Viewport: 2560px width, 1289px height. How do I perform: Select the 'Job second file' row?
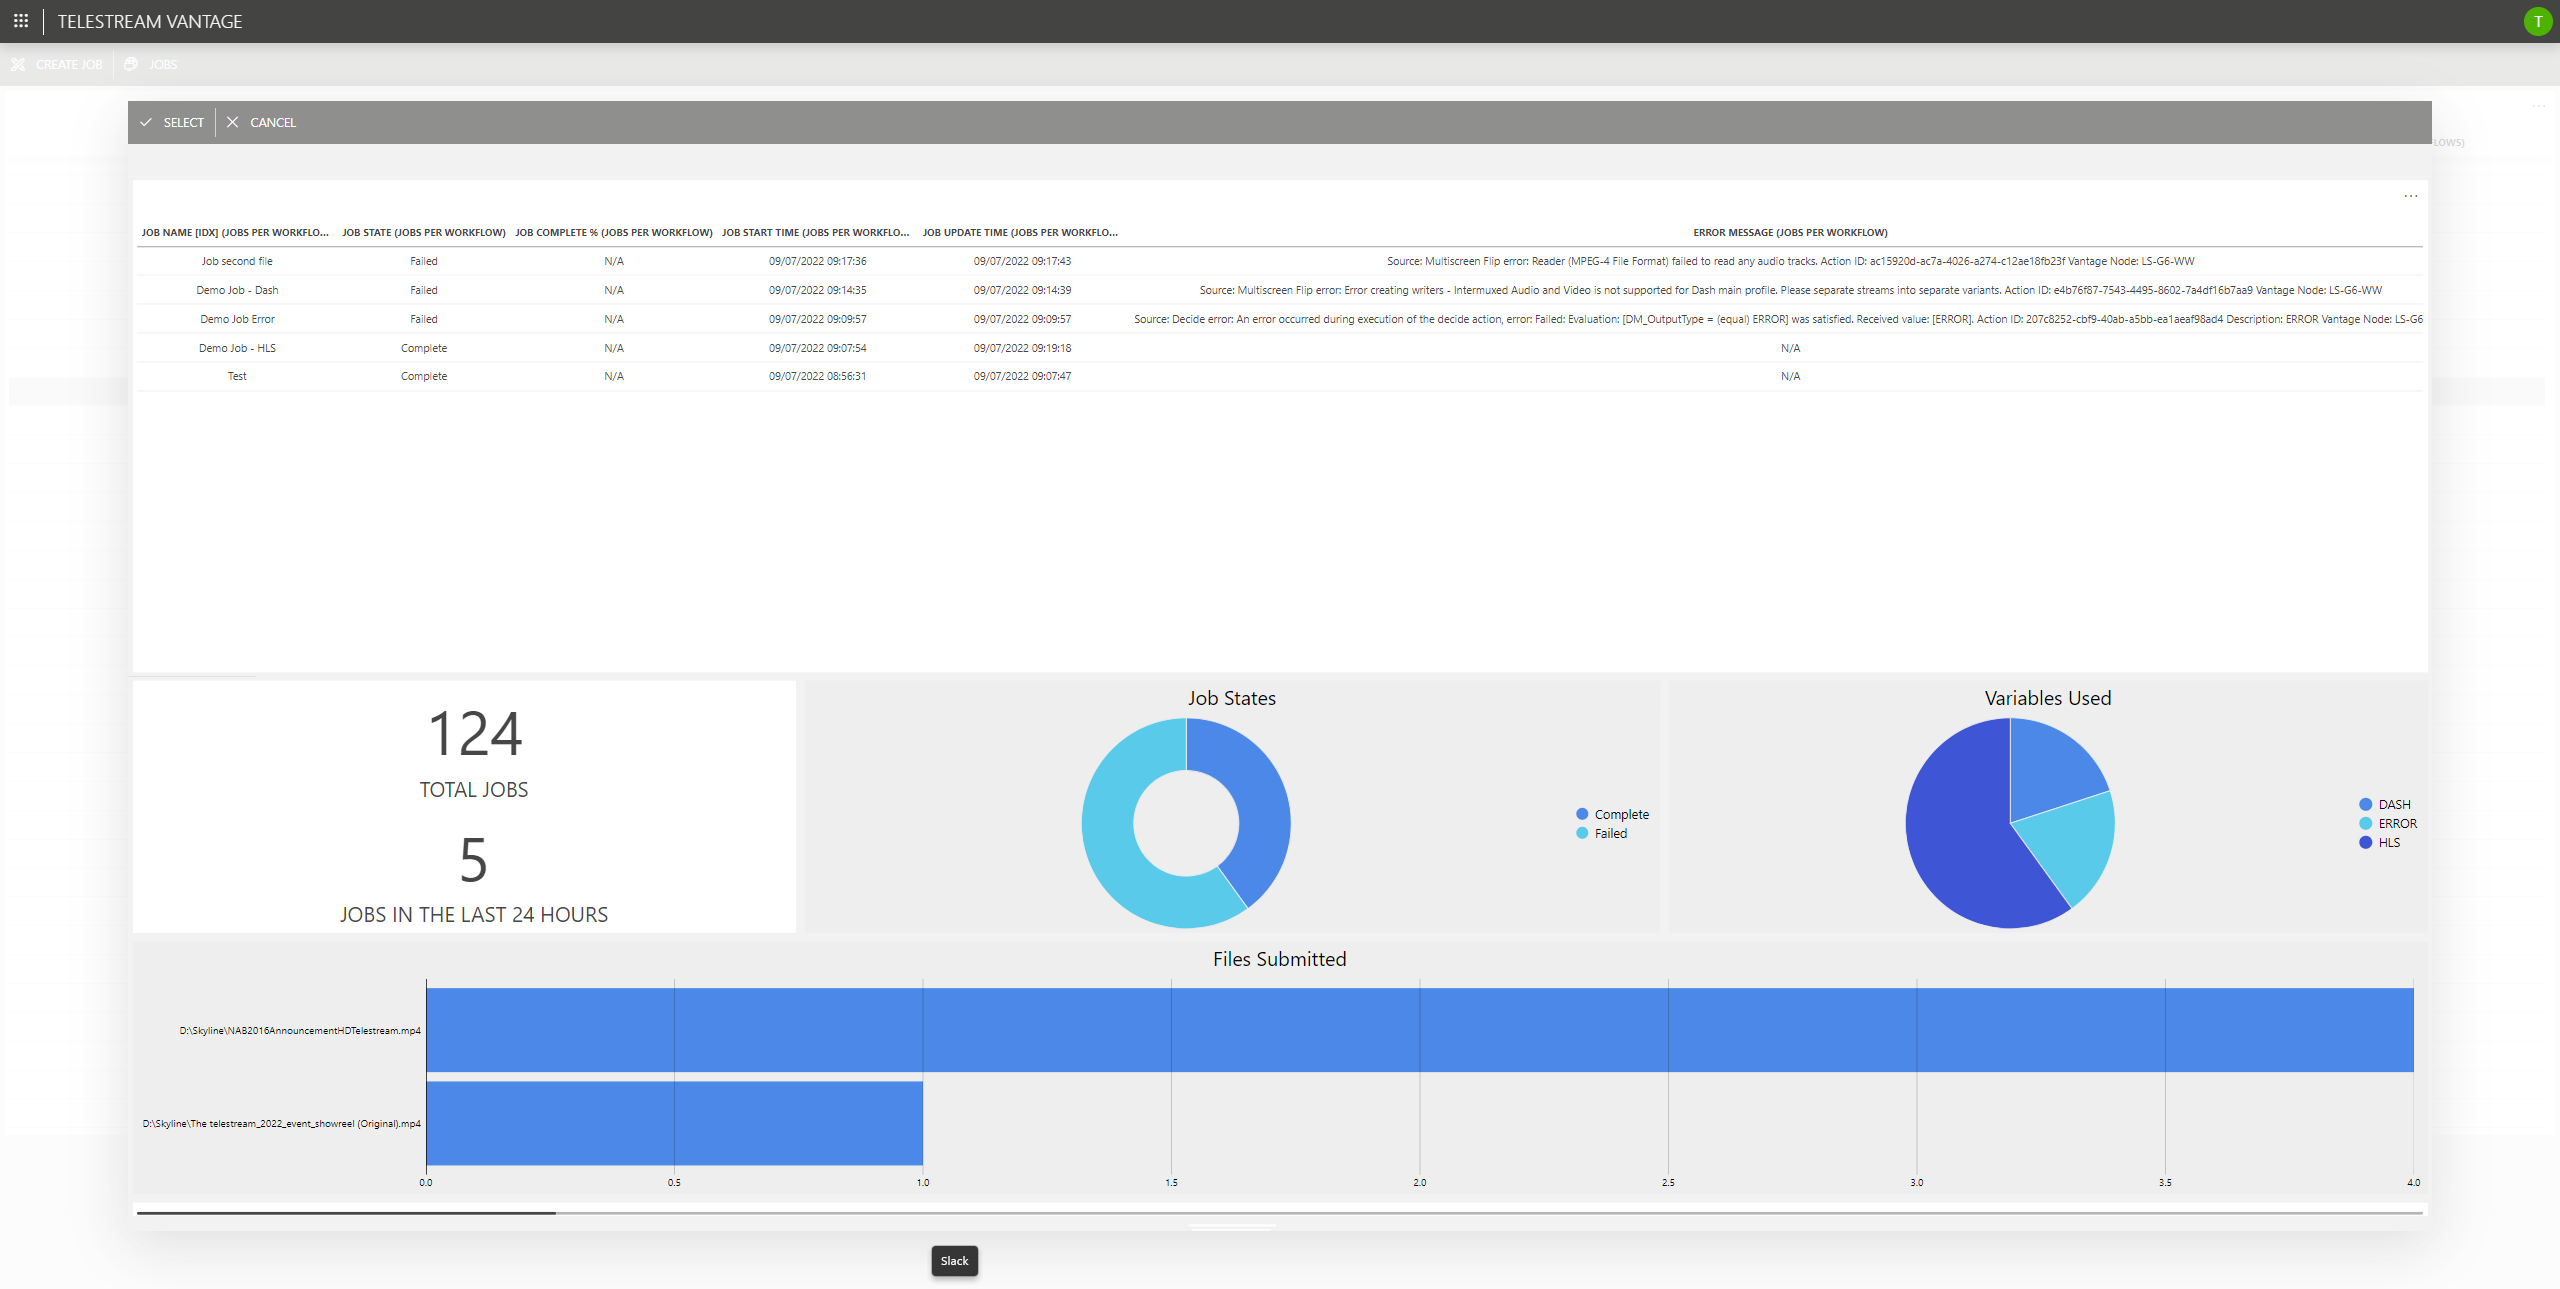coord(1280,262)
